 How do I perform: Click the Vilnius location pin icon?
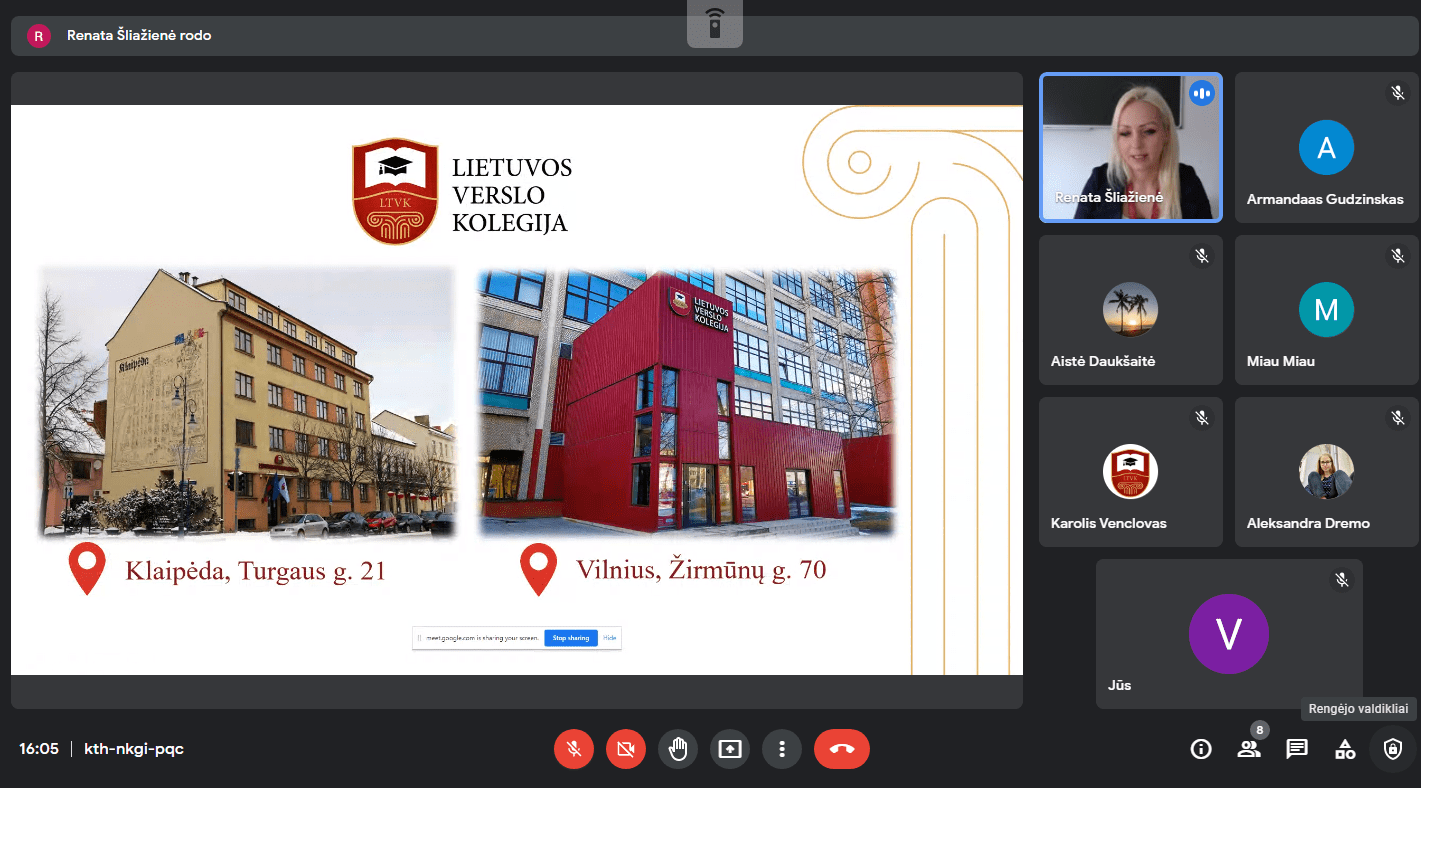[x=539, y=569]
